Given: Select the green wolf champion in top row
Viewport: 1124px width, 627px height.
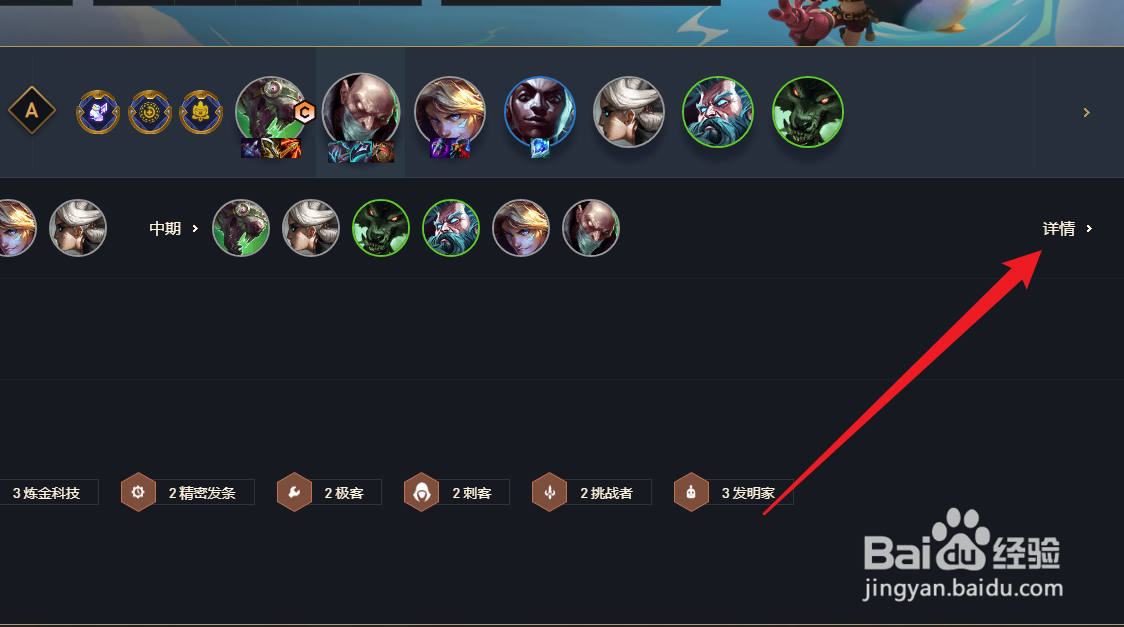Looking at the screenshot, I should tap(808, 112).
